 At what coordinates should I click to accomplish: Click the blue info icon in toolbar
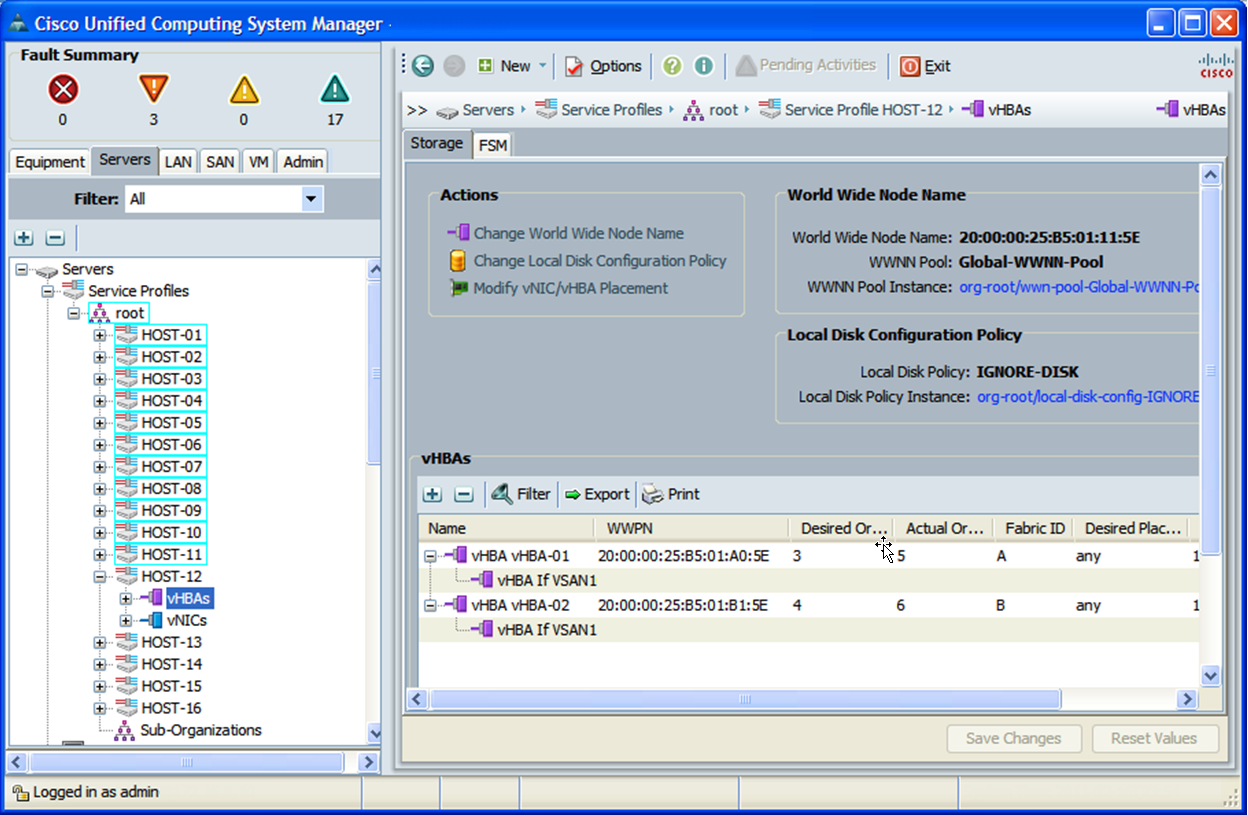(704, 66)
